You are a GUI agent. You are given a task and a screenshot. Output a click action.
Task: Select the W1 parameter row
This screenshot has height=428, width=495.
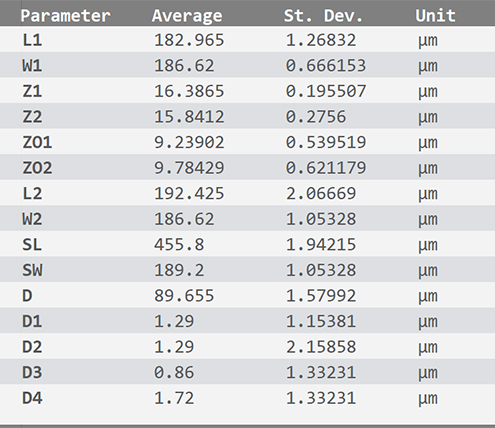pos(247,65)
